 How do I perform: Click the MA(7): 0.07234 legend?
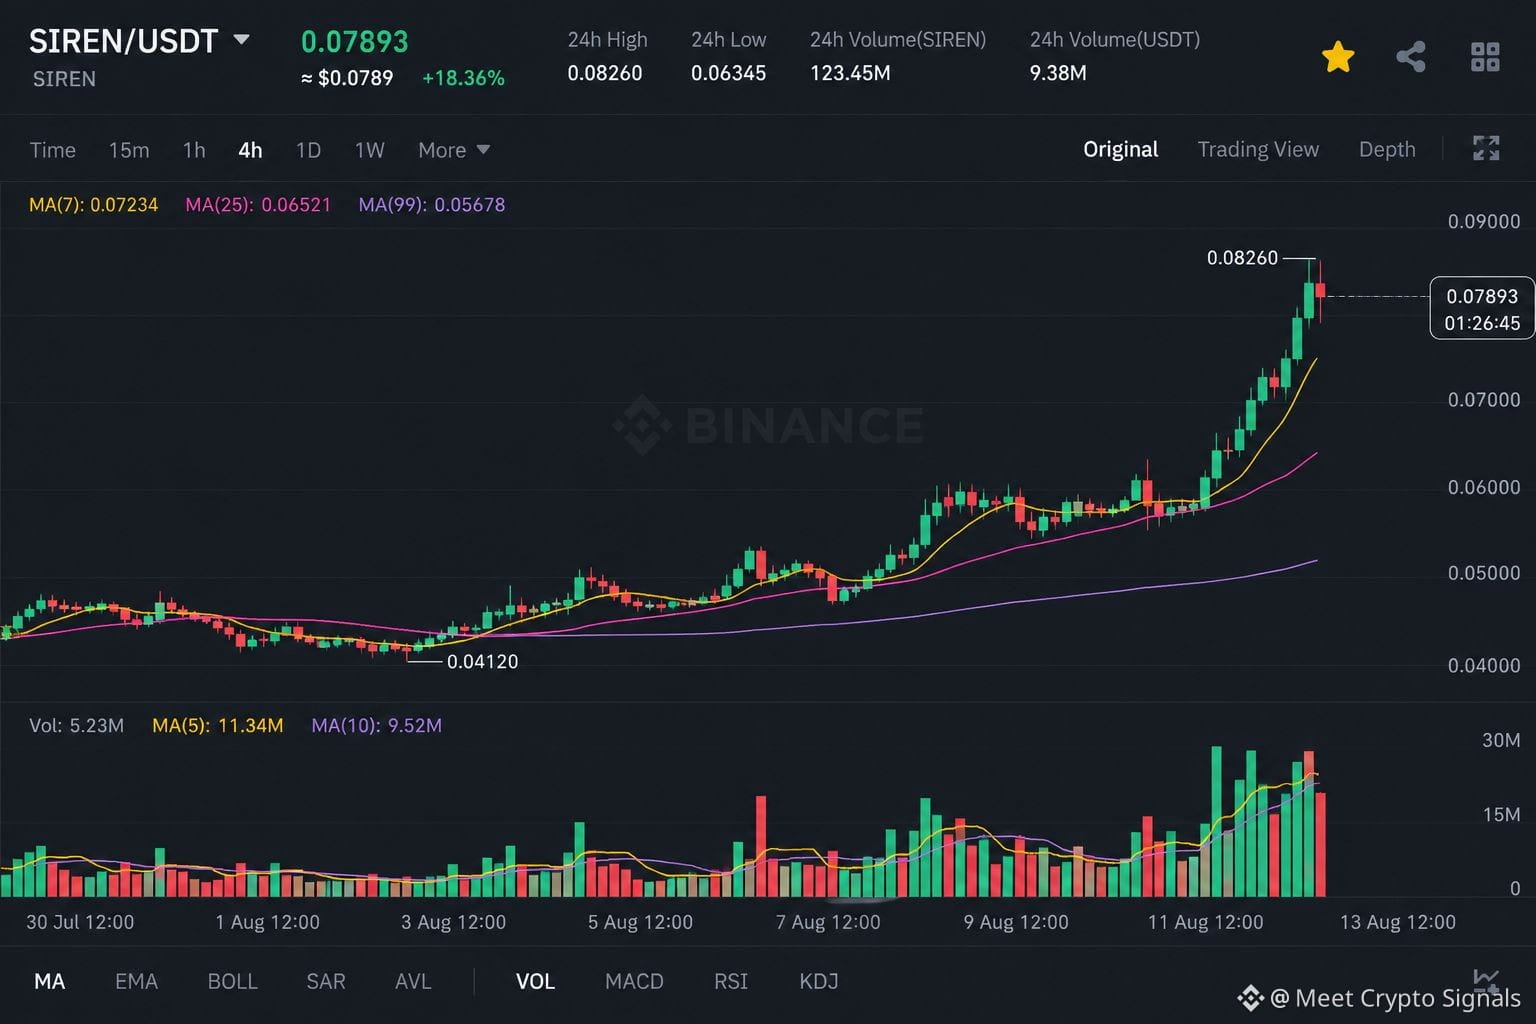pos(93,205)
